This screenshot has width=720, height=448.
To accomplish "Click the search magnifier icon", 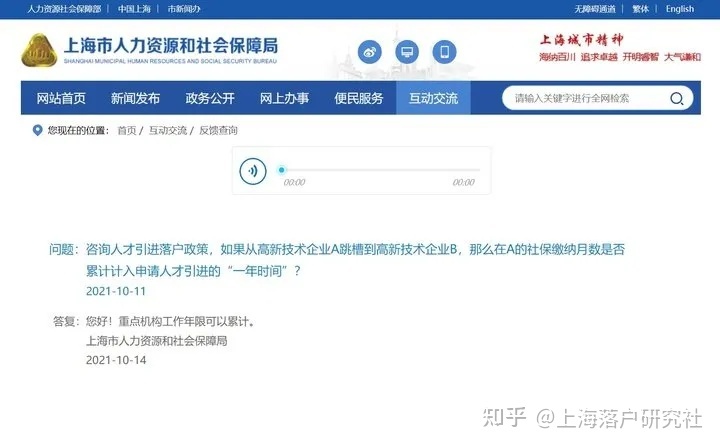I will click(x=676, y=98).
